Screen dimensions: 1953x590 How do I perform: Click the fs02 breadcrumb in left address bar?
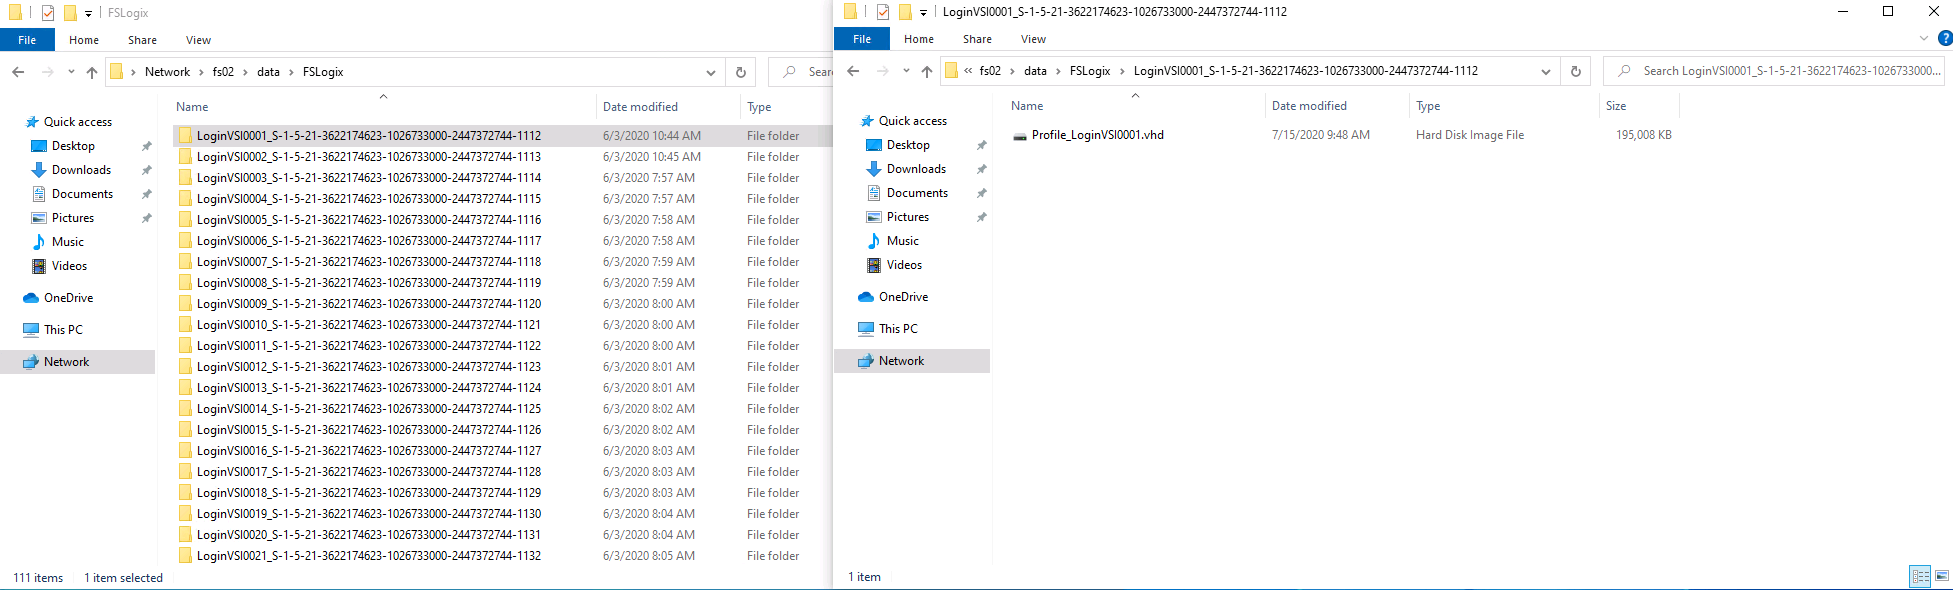click(x=223, y=72)
